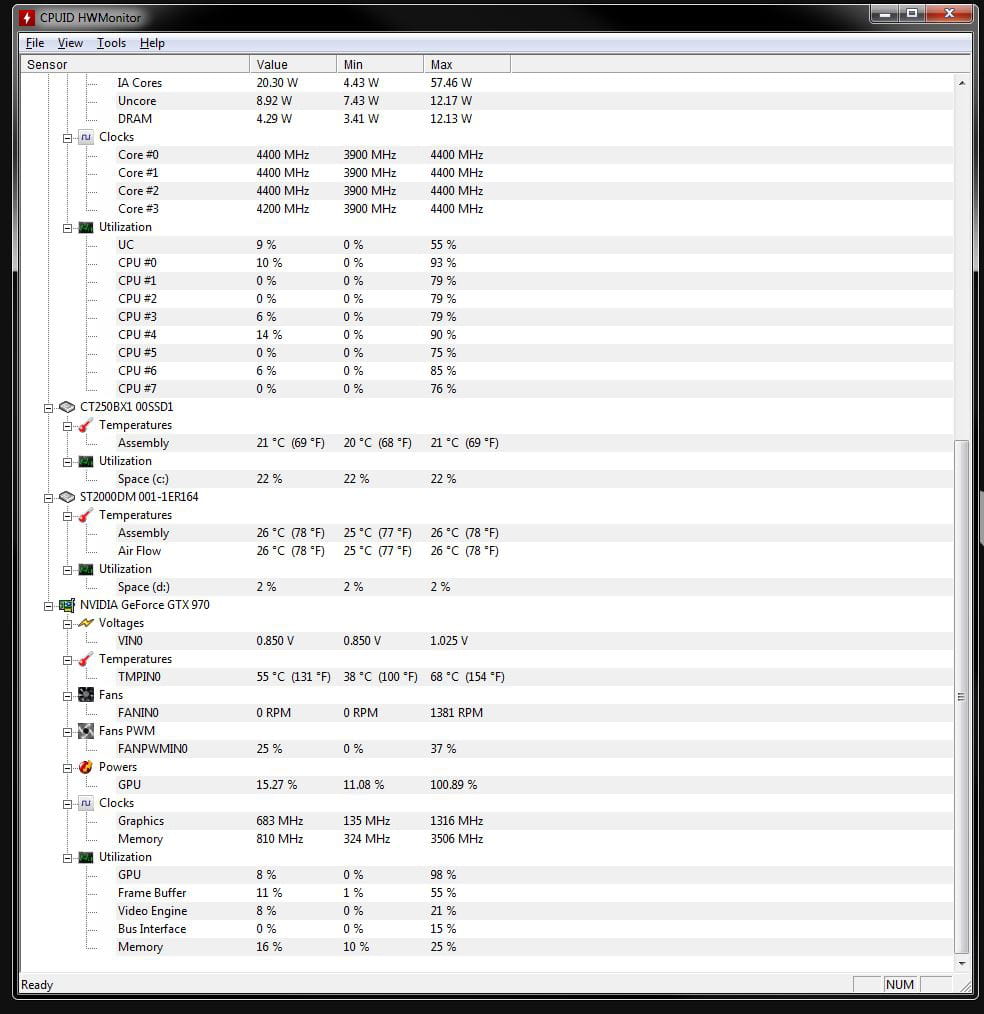Click the NVIDIA GeForce GTX 970 card icon
The image size is (984, 1014).
click(x=67, y=605)
